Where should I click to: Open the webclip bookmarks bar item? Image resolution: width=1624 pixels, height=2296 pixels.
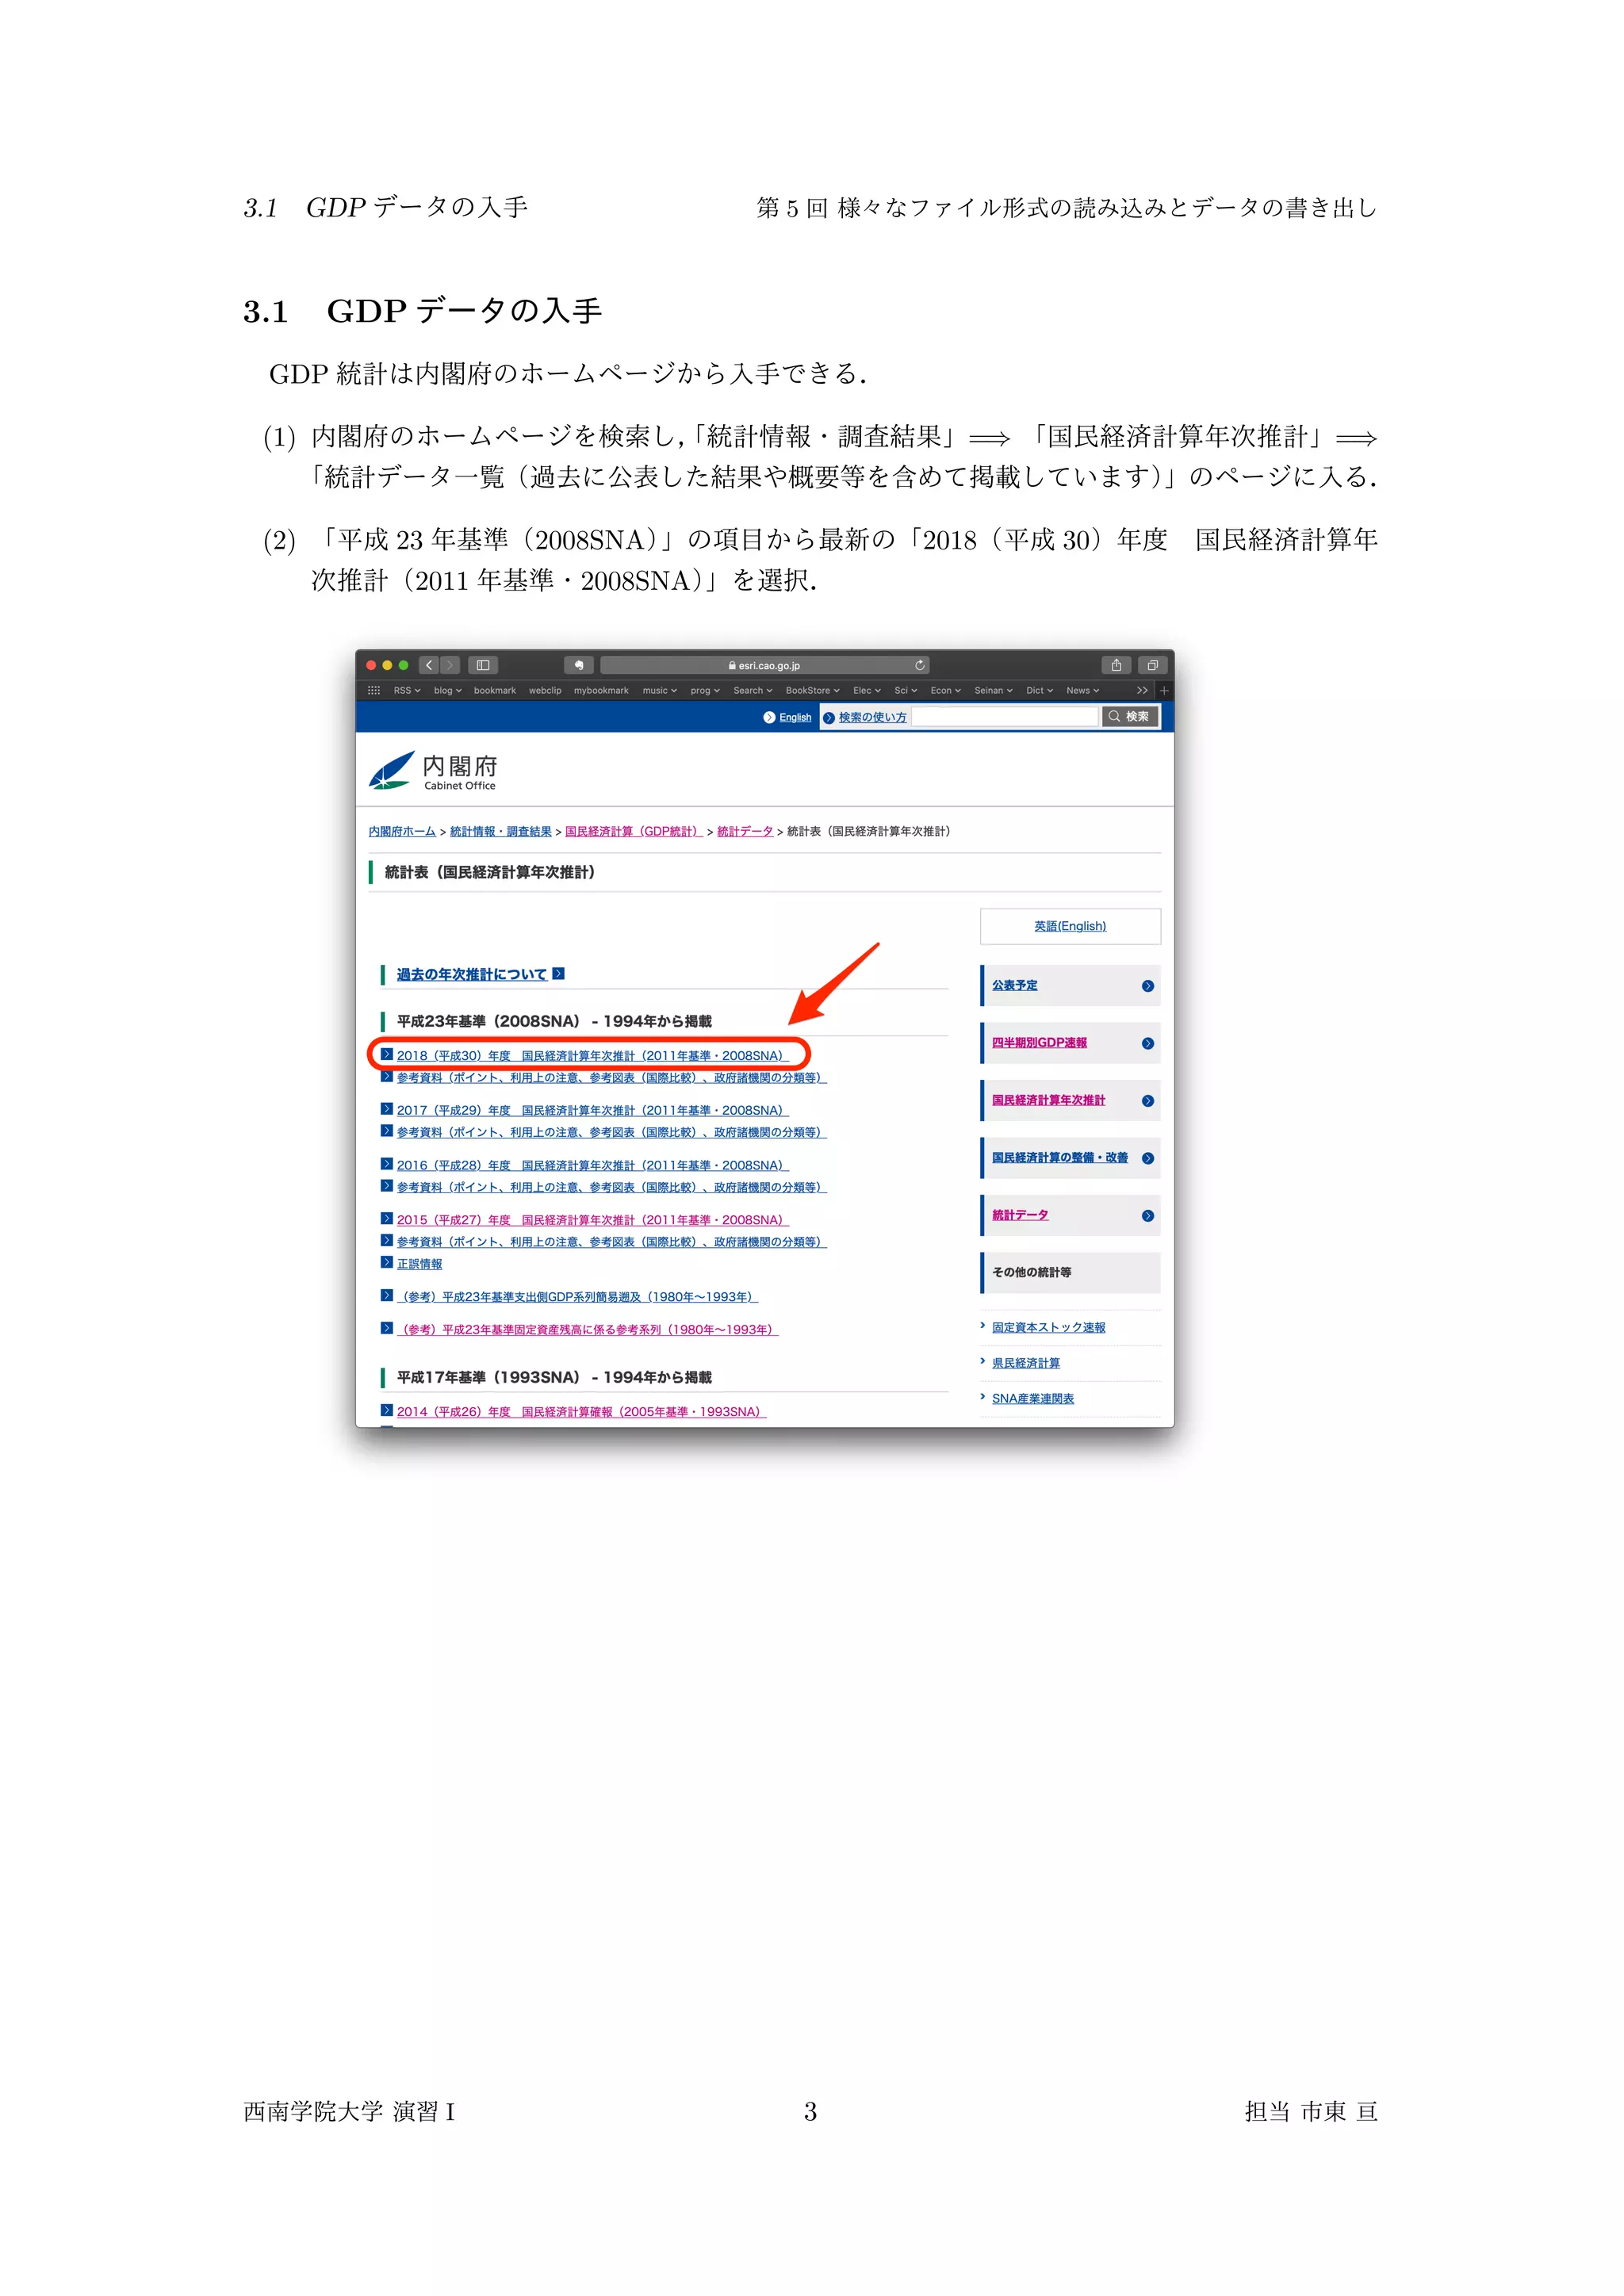pos(545,690)
